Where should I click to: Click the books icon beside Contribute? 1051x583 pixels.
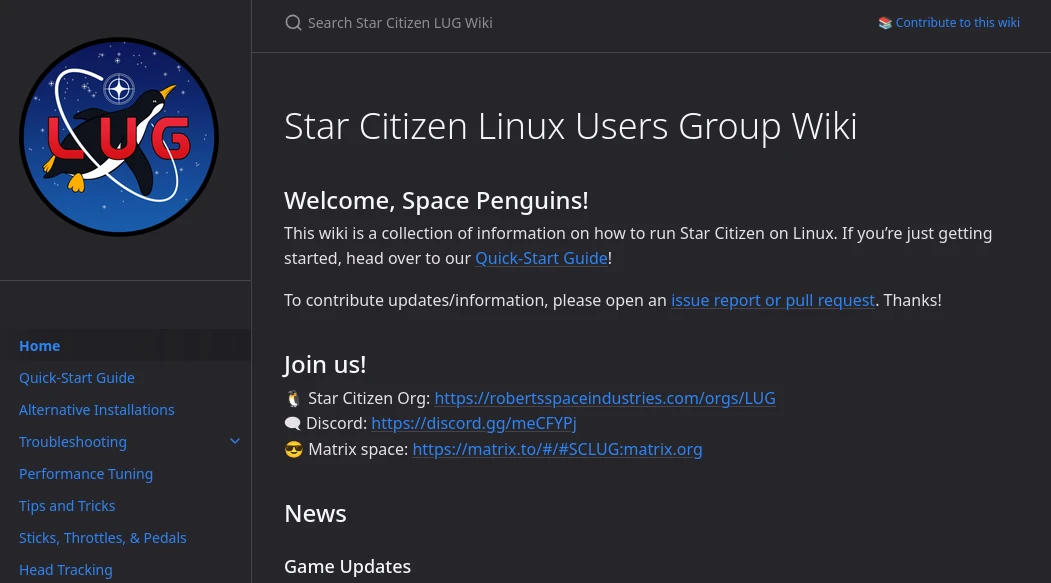point(885,23)
